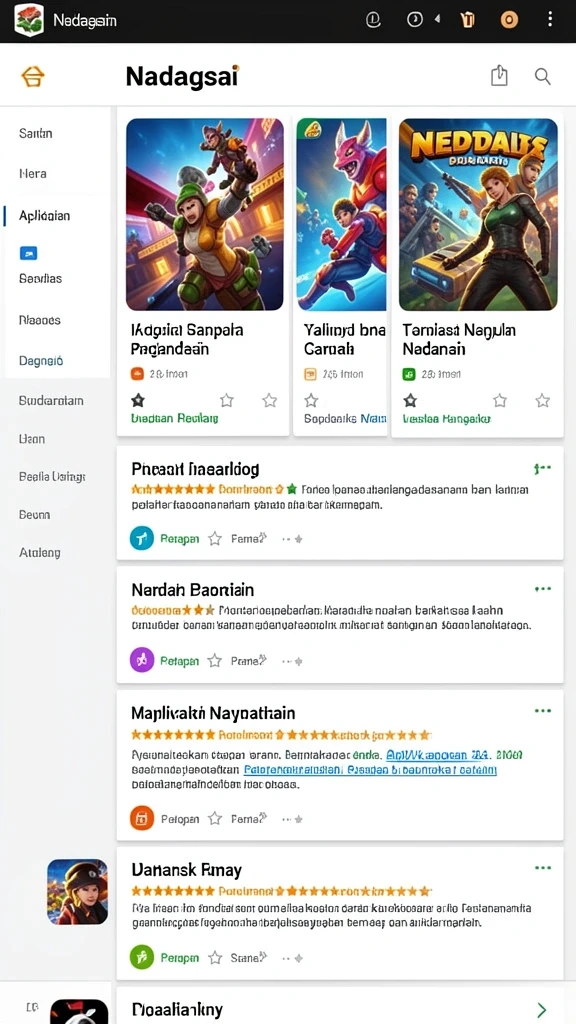
Task: Click the share icon next to search
Action: tap(499, 76)
